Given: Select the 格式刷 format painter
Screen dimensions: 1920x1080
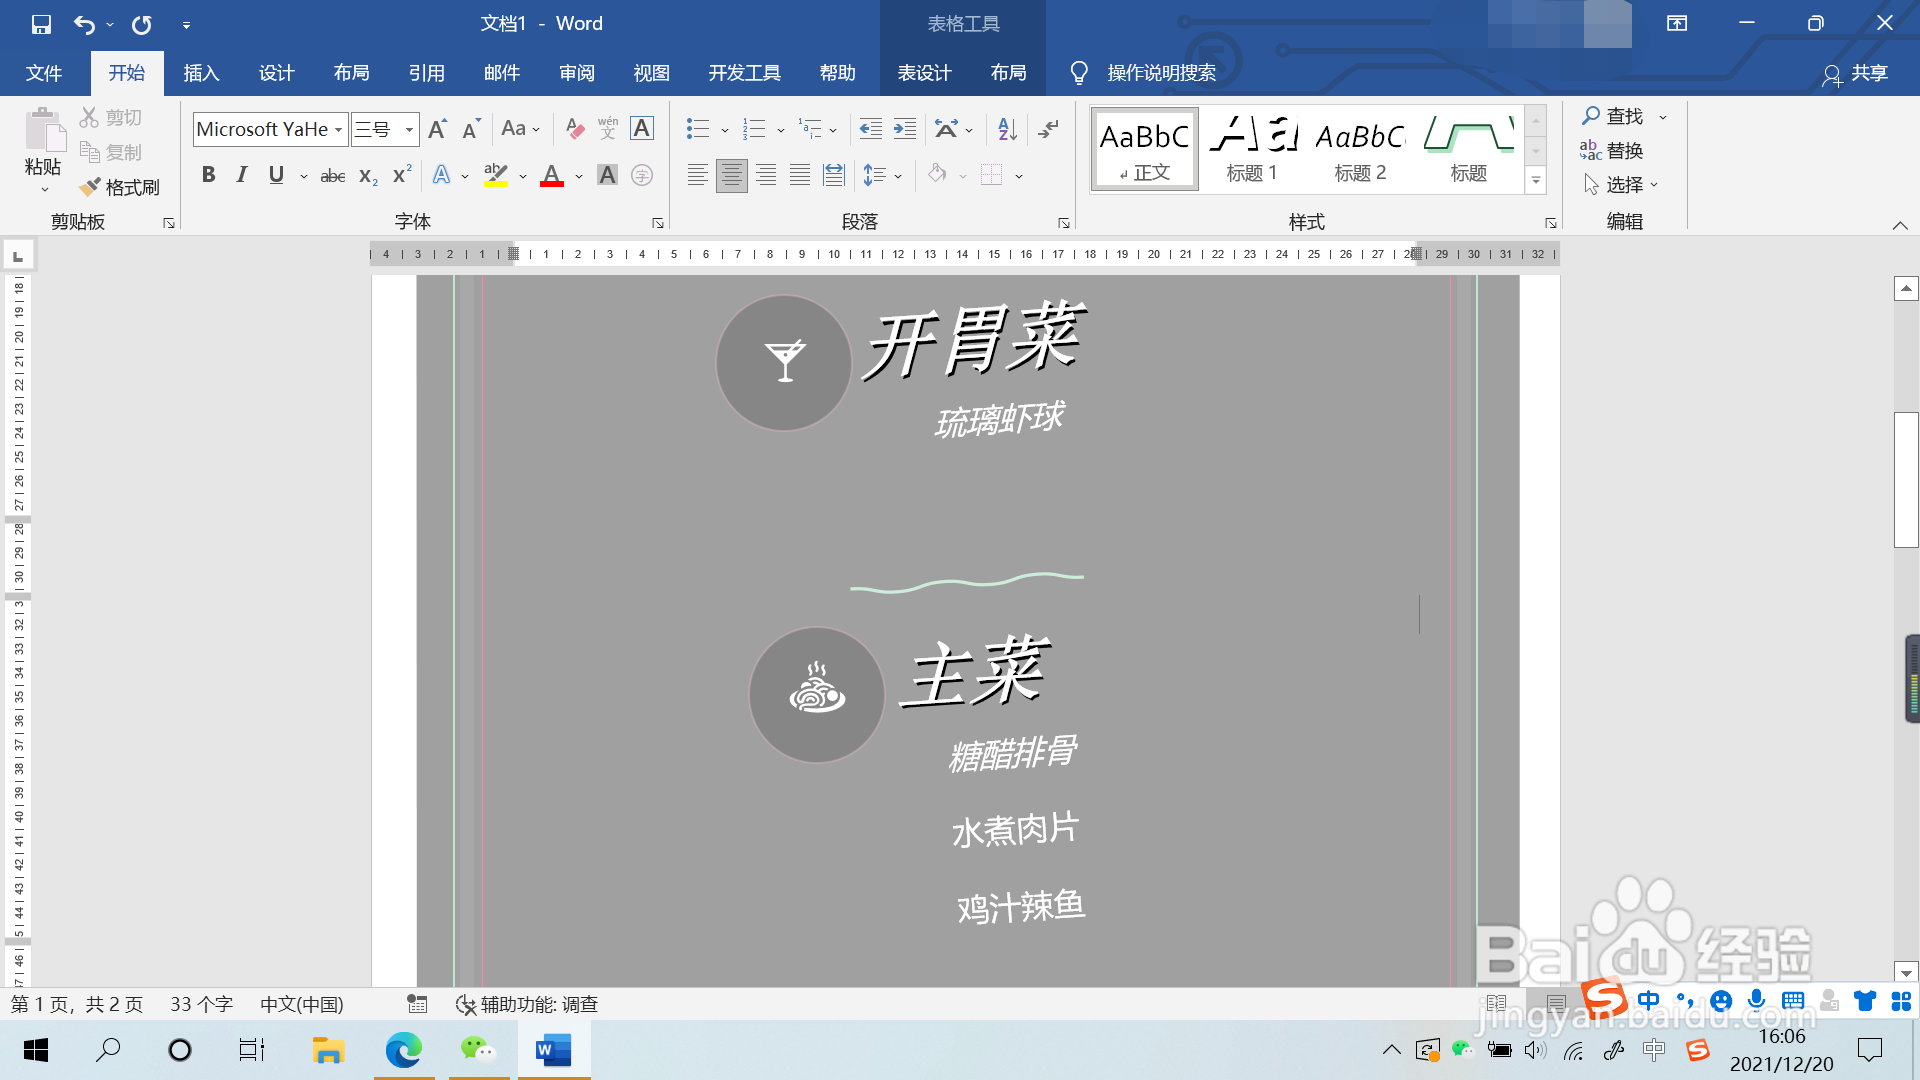Looking at the screenshot, I should tap(120, 187).
